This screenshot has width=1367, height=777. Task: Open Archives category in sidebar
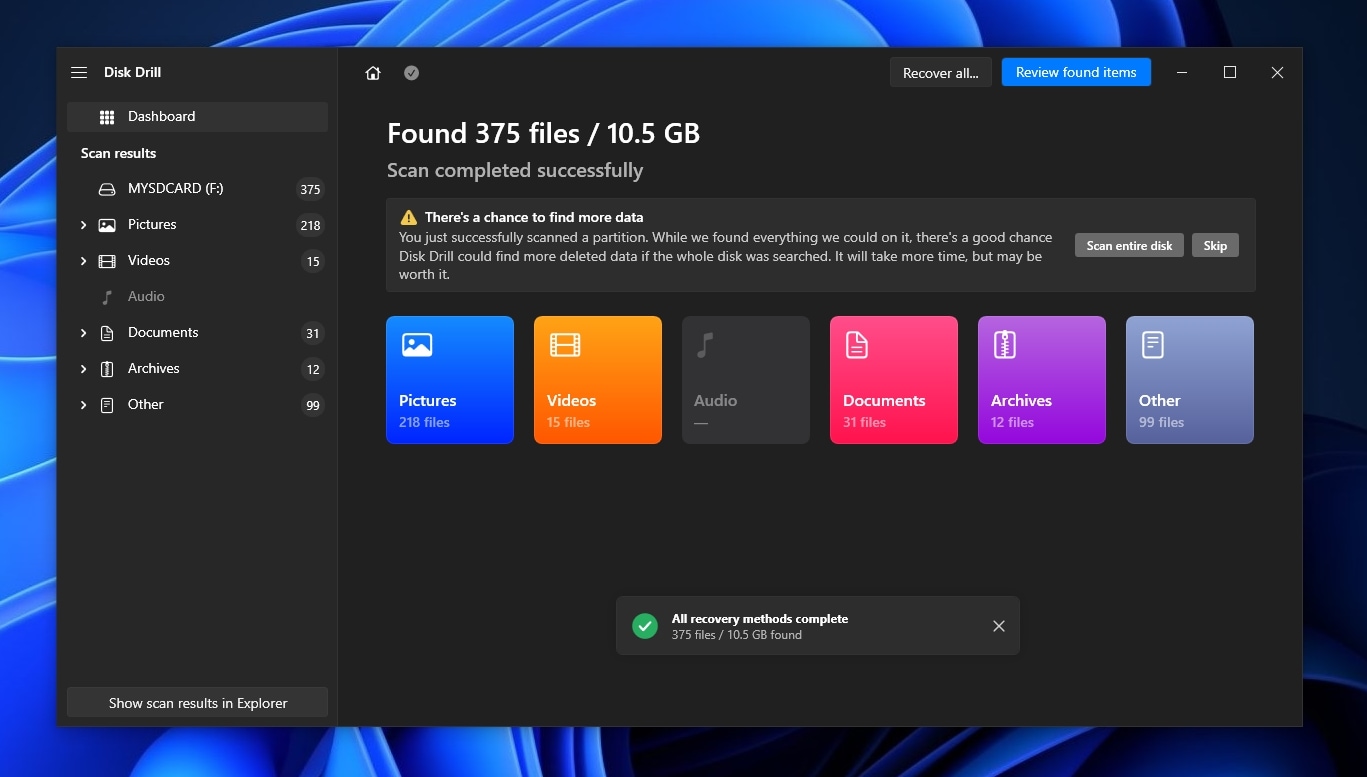pyautogui.click(x=197, y=369)
